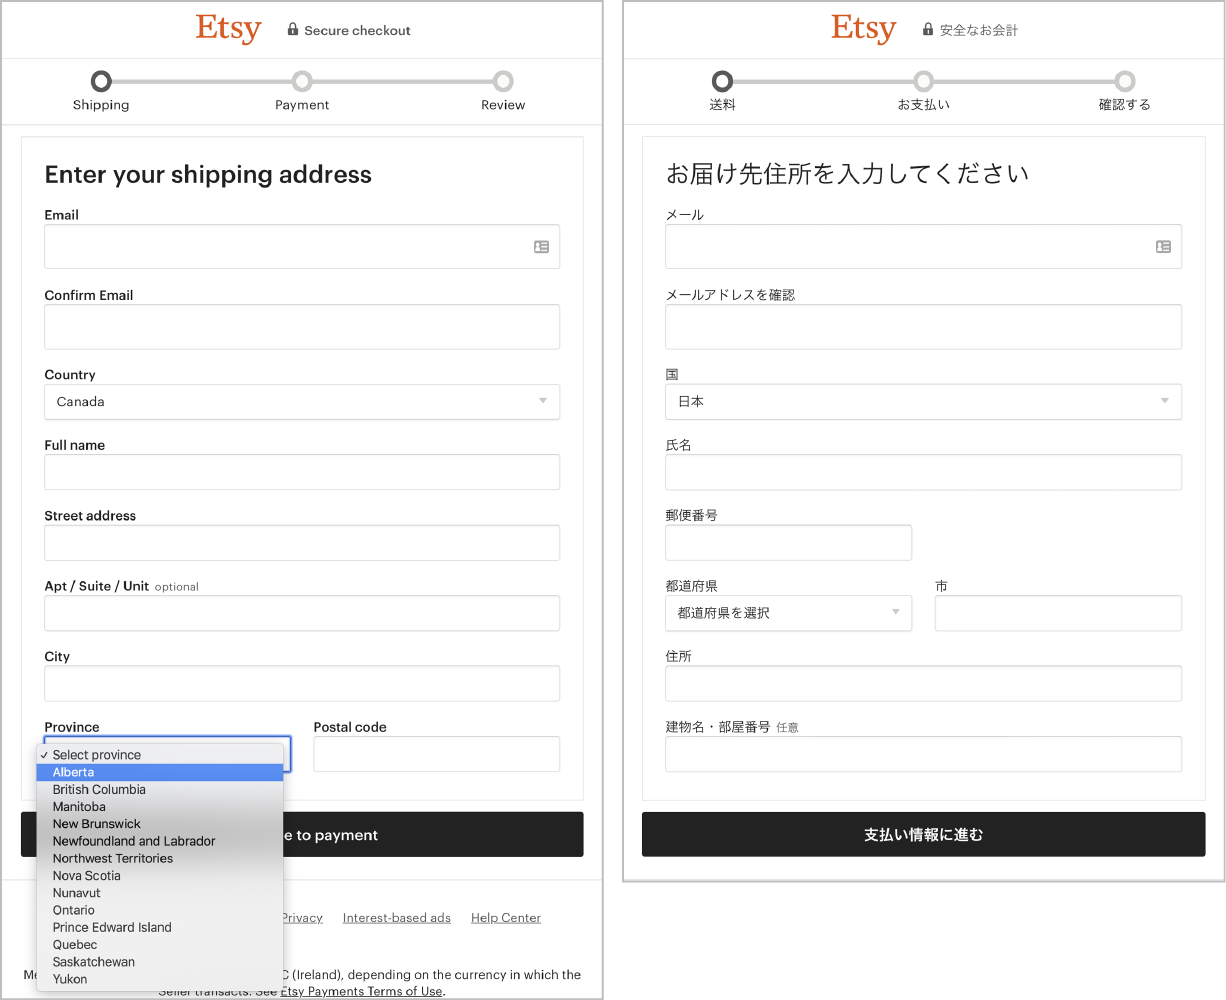Open the 国 dropdown showing 日本
The height and width of the screenshot is (1000, 1226).
coord(923,401)
